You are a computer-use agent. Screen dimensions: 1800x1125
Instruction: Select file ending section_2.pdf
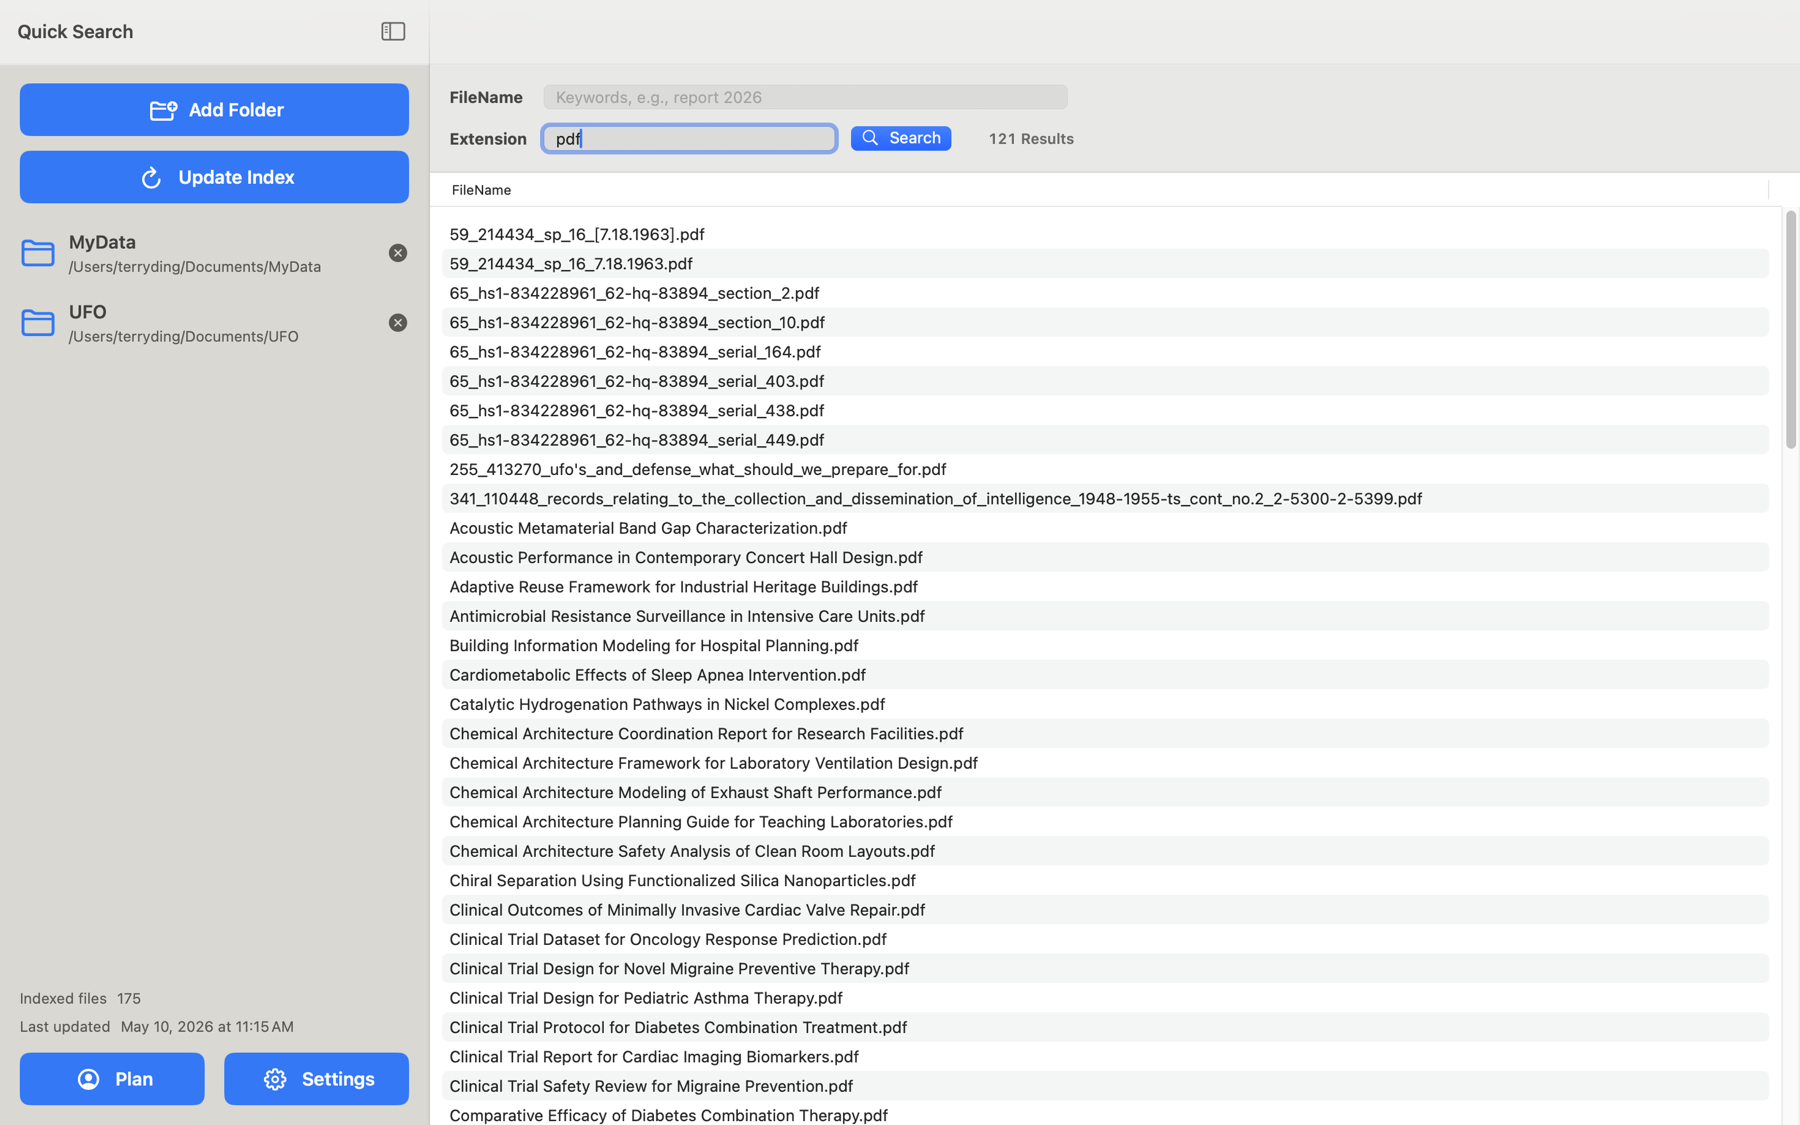click(x=1105, y=293)
